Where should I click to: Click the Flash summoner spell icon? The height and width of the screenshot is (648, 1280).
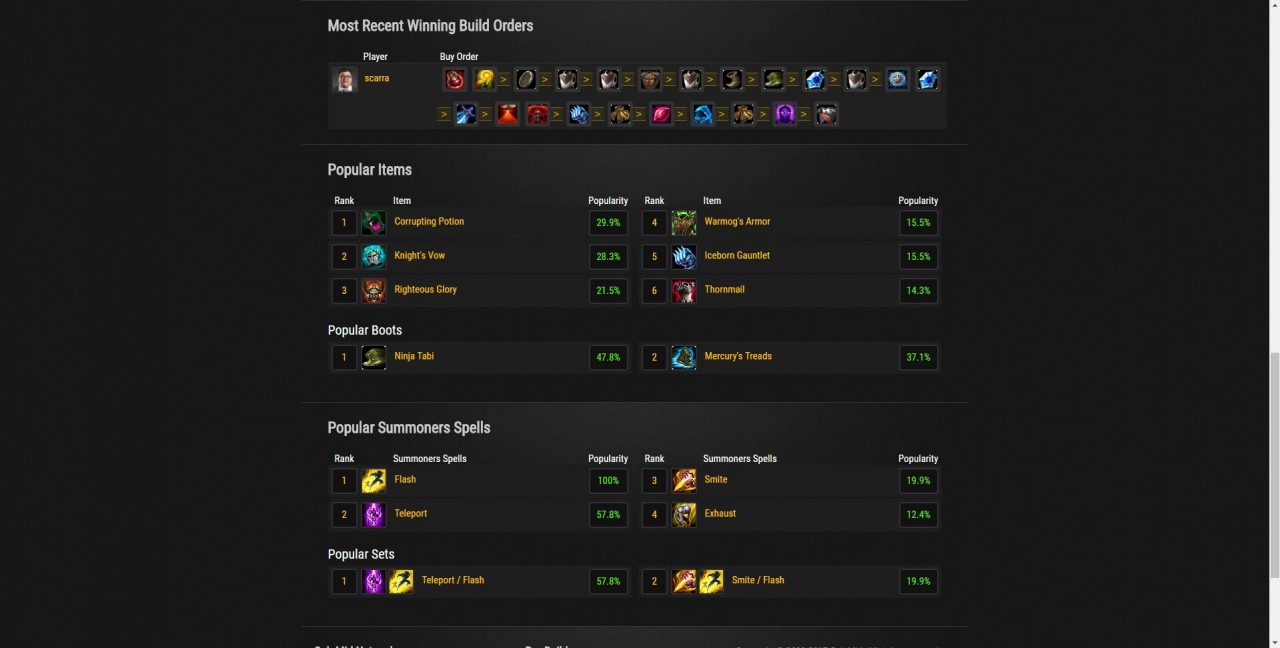click(373, 481)
